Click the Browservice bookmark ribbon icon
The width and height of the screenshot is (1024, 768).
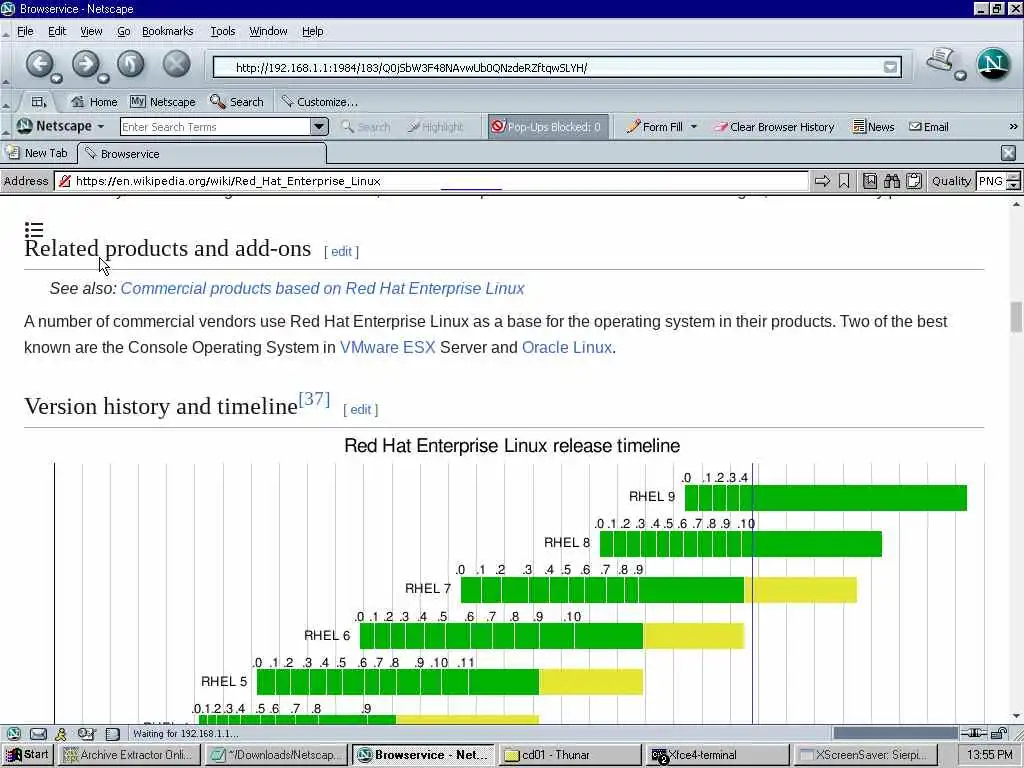click(844, 181)
